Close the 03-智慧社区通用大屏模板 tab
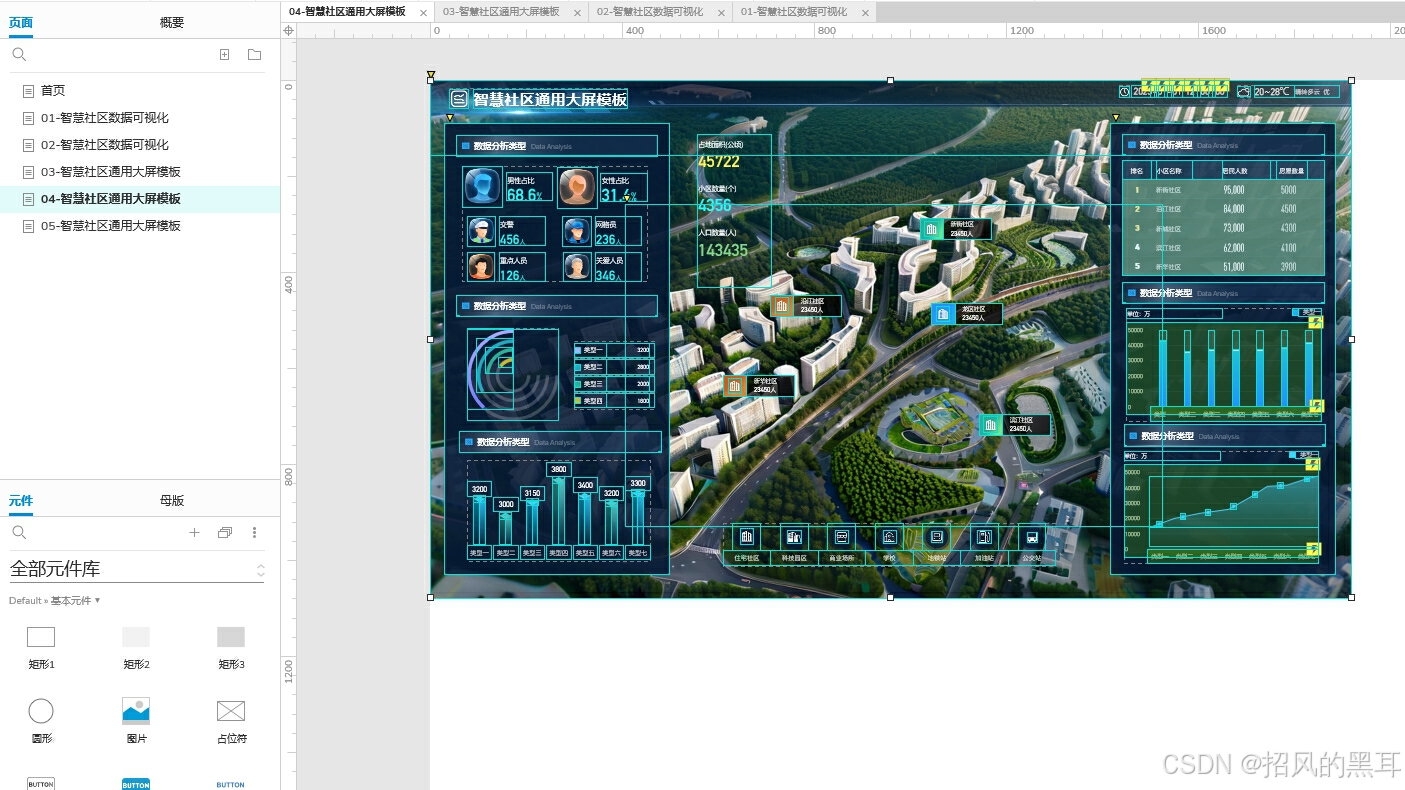 coord(577,12)
